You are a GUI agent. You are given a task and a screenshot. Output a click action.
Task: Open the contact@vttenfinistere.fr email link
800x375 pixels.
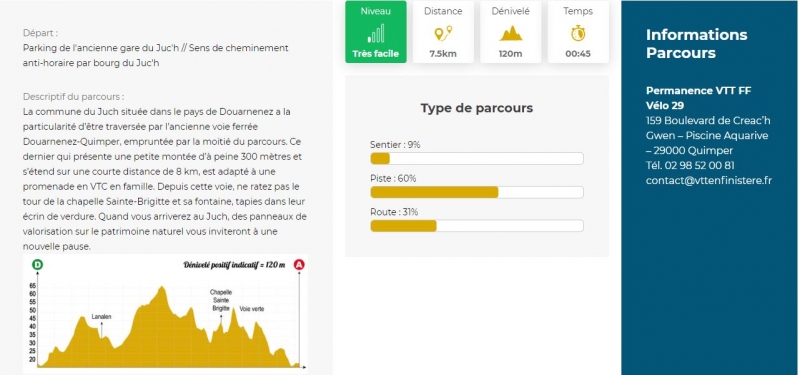[709, 180]
